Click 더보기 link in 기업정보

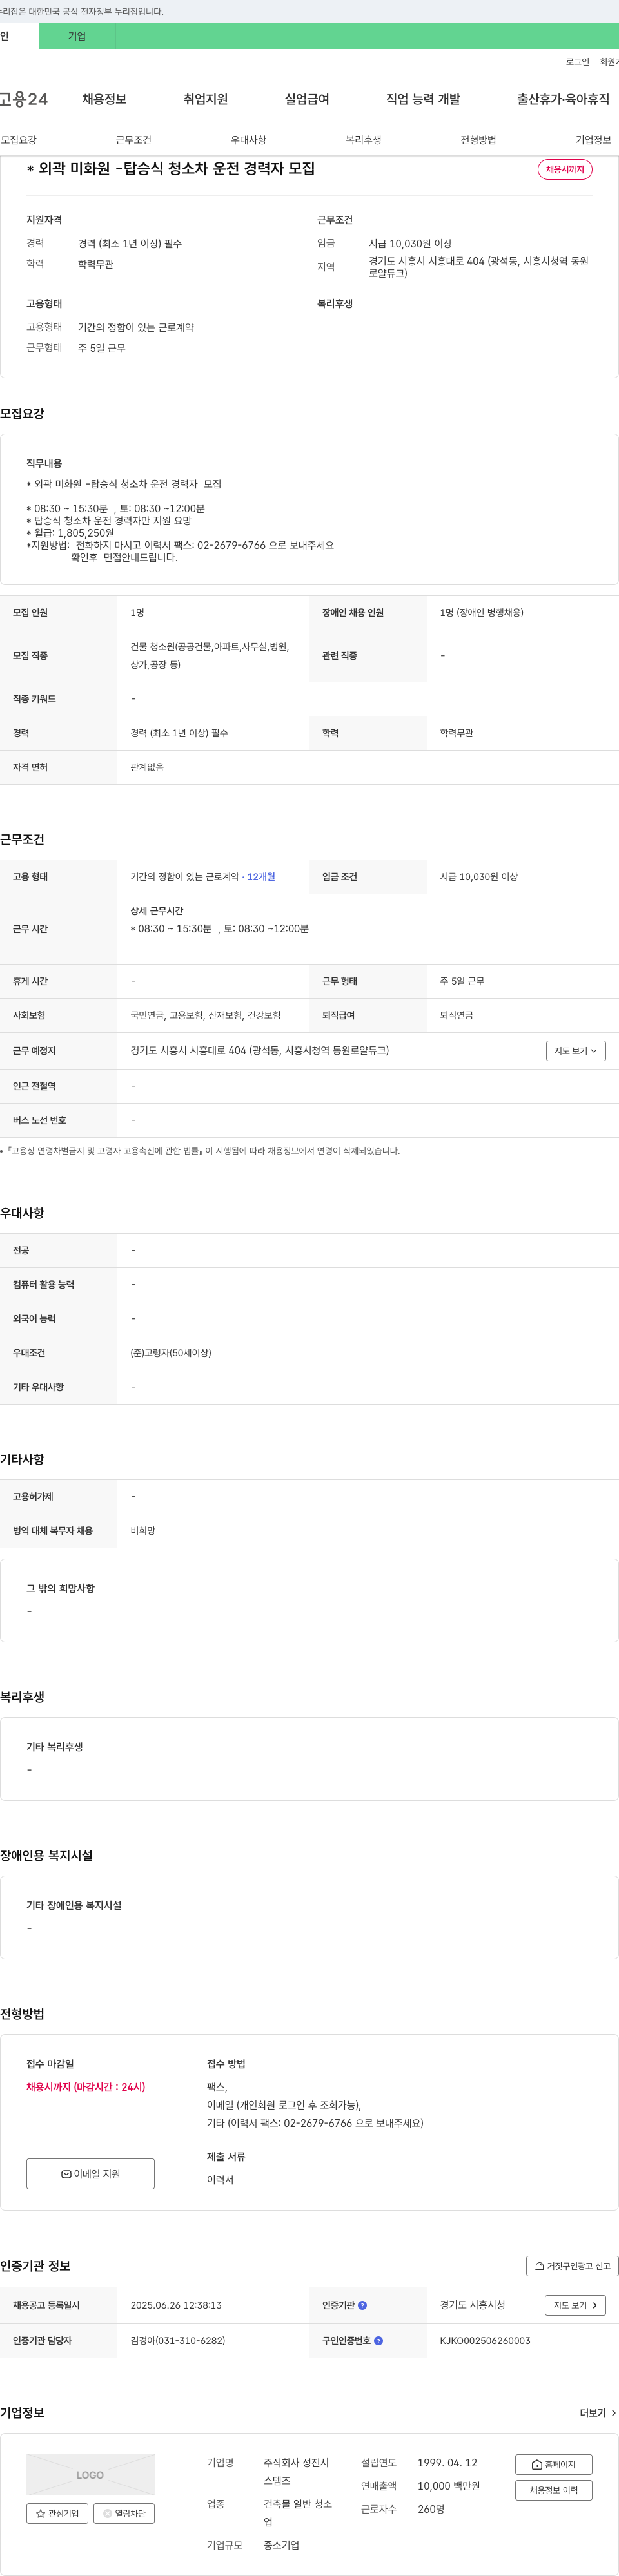[598, 2413]
